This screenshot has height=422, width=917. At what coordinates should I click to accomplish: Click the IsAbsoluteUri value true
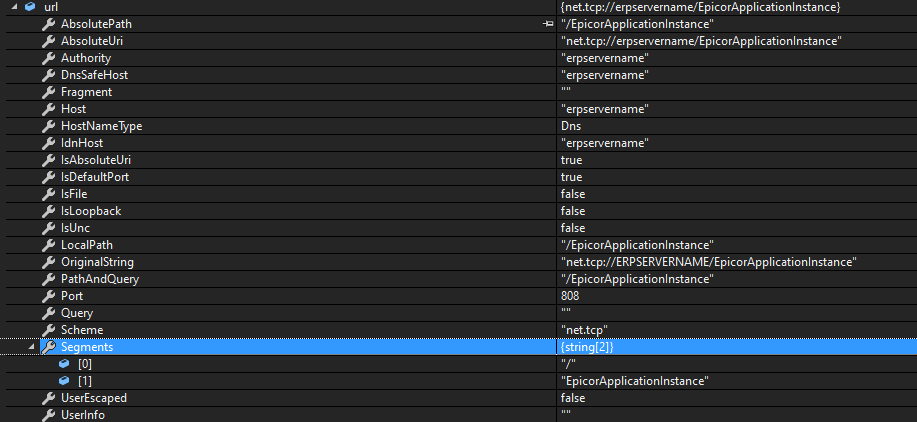coord(571,160)
